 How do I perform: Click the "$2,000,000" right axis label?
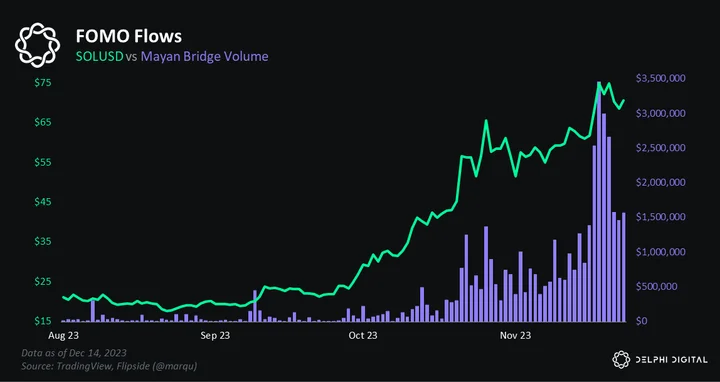661,182
